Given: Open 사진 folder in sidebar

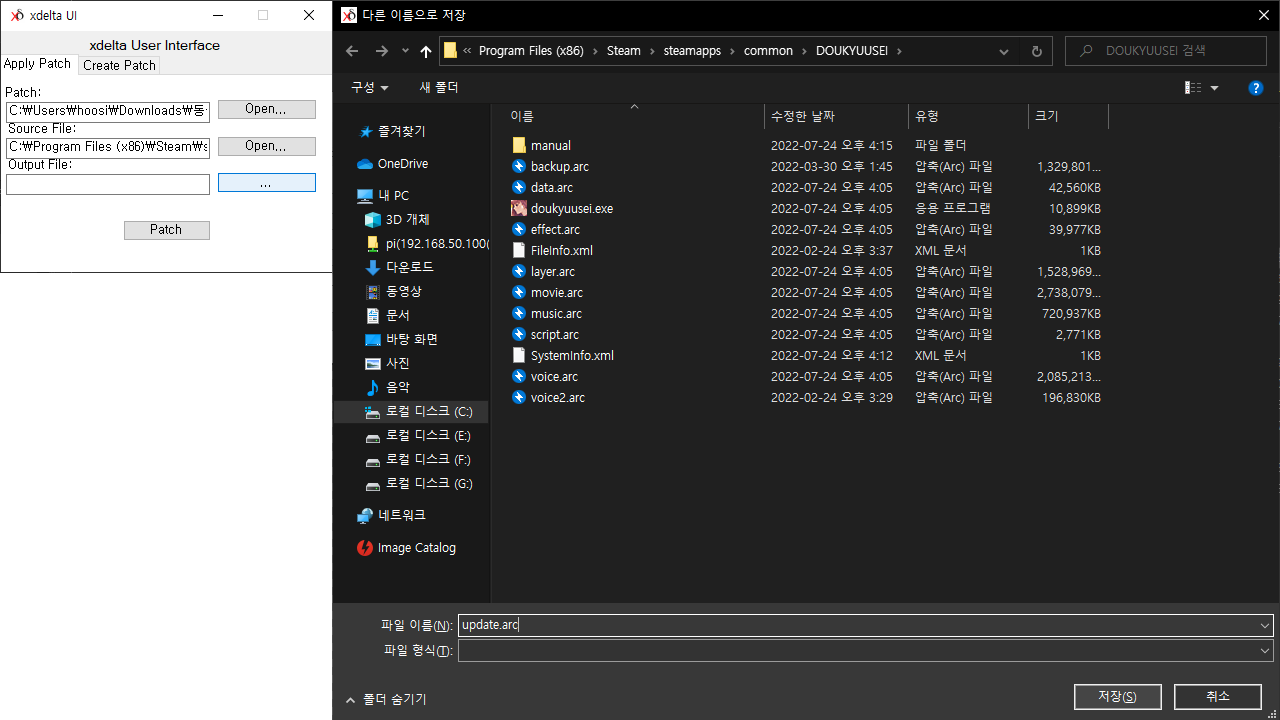Looking at the screenshot, I should [387, 364].
